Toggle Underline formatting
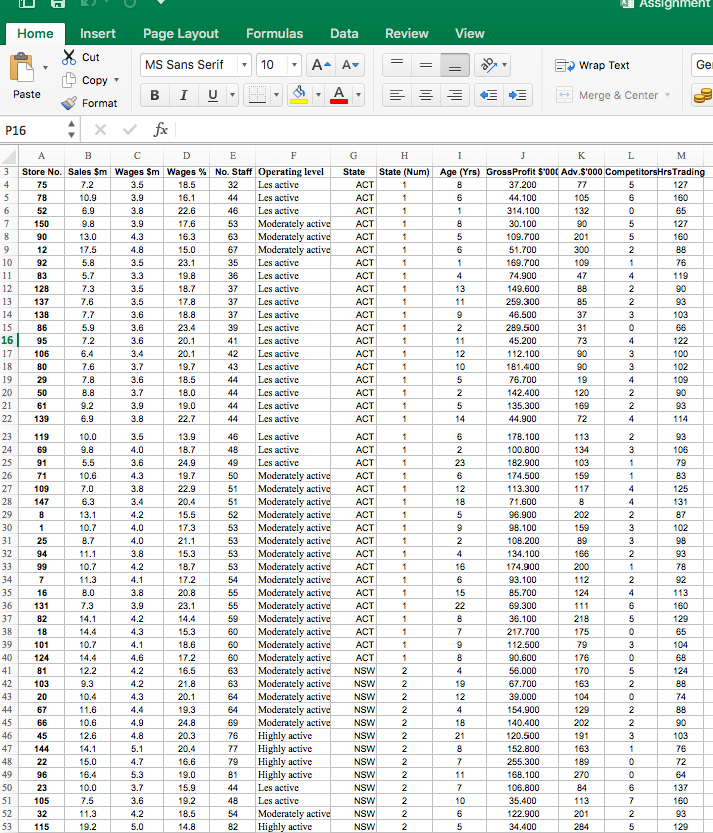 (x=213, y=95)
